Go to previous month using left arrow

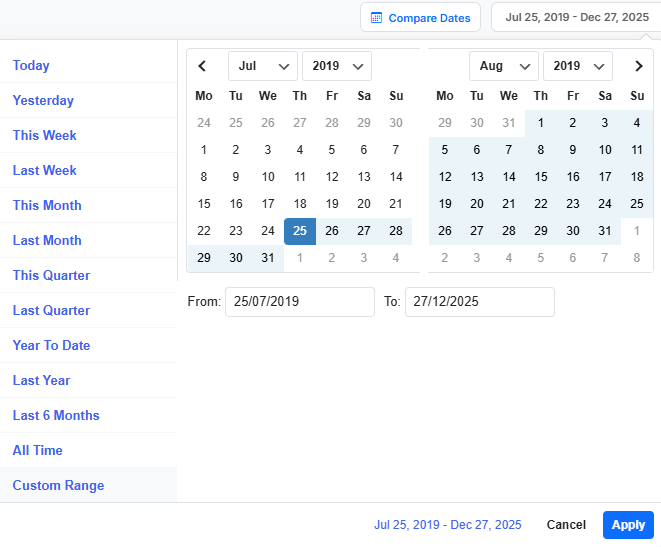click(x=203, y=67)
